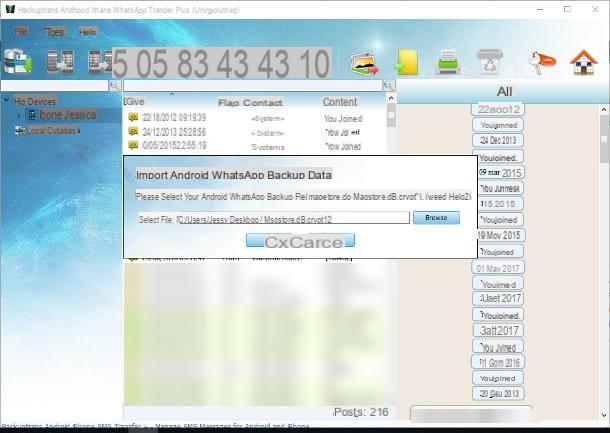610x433 pixels.
Task: Click the 24 Dec 2013 date bubble
Action: point(498,140)
